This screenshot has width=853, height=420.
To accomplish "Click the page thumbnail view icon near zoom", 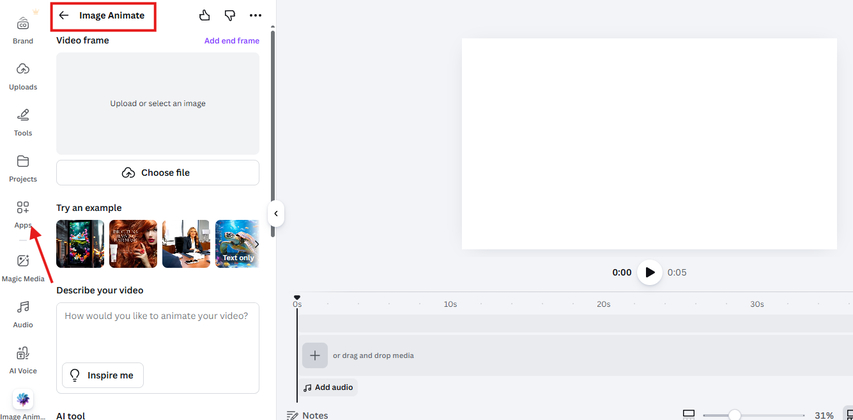I will coord(689,415).
